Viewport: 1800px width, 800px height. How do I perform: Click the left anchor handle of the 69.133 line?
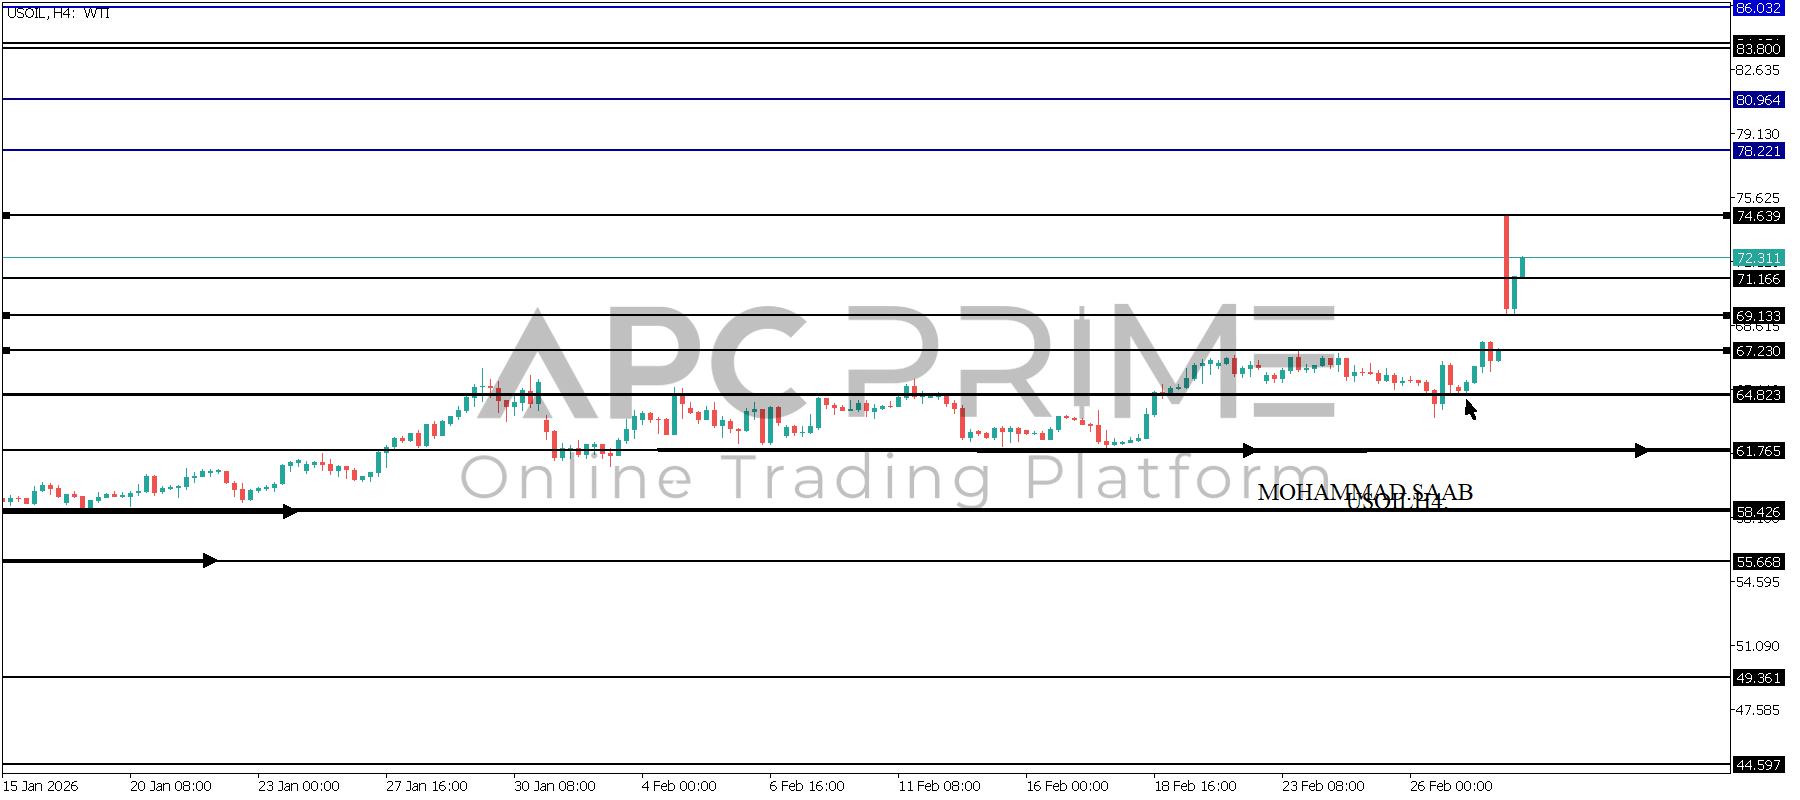[x=6, y=316]
